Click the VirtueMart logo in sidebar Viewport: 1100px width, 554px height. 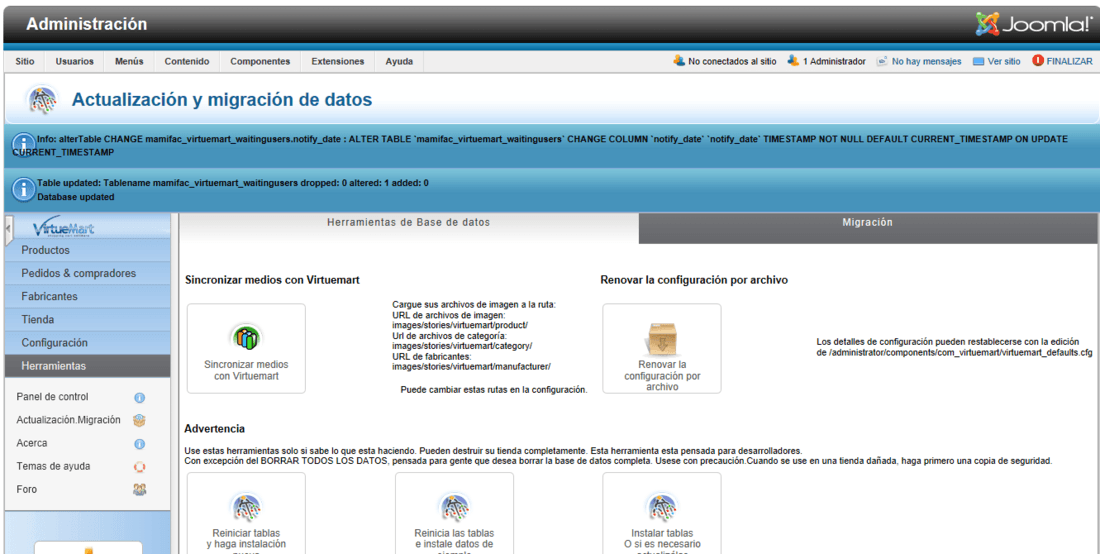[x=64, y=229]
